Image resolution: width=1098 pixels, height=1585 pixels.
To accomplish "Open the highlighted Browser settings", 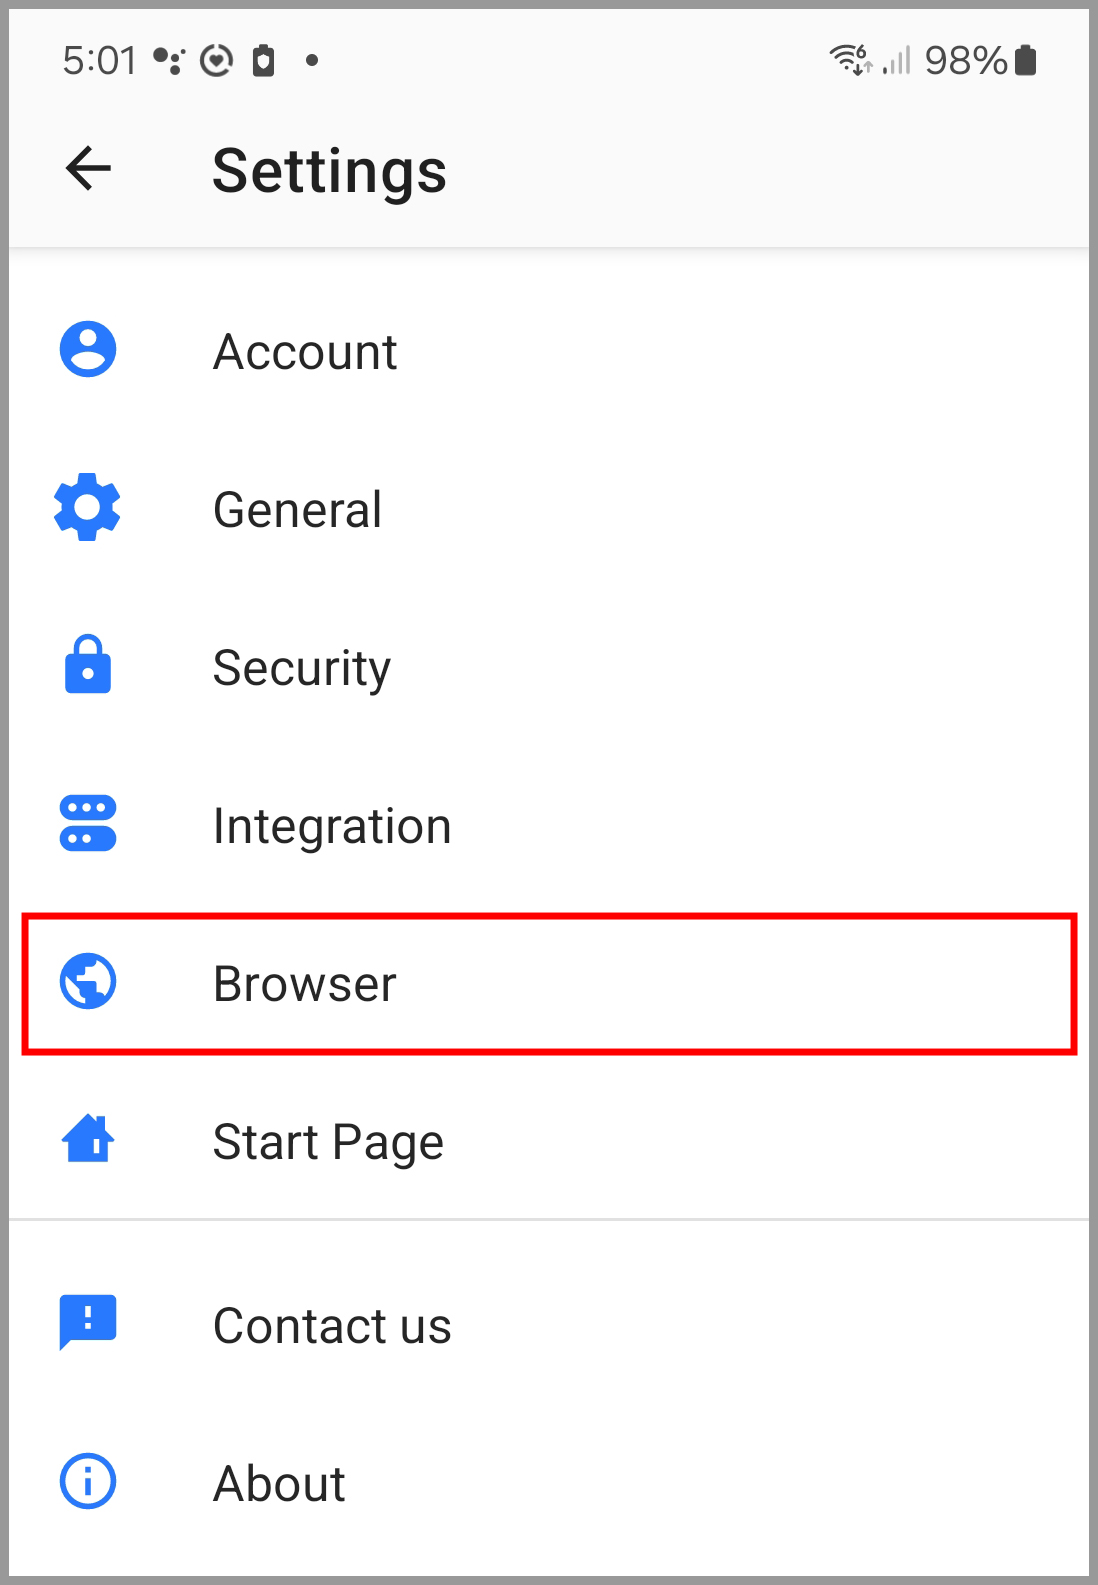I will click(x=549, y=983).
